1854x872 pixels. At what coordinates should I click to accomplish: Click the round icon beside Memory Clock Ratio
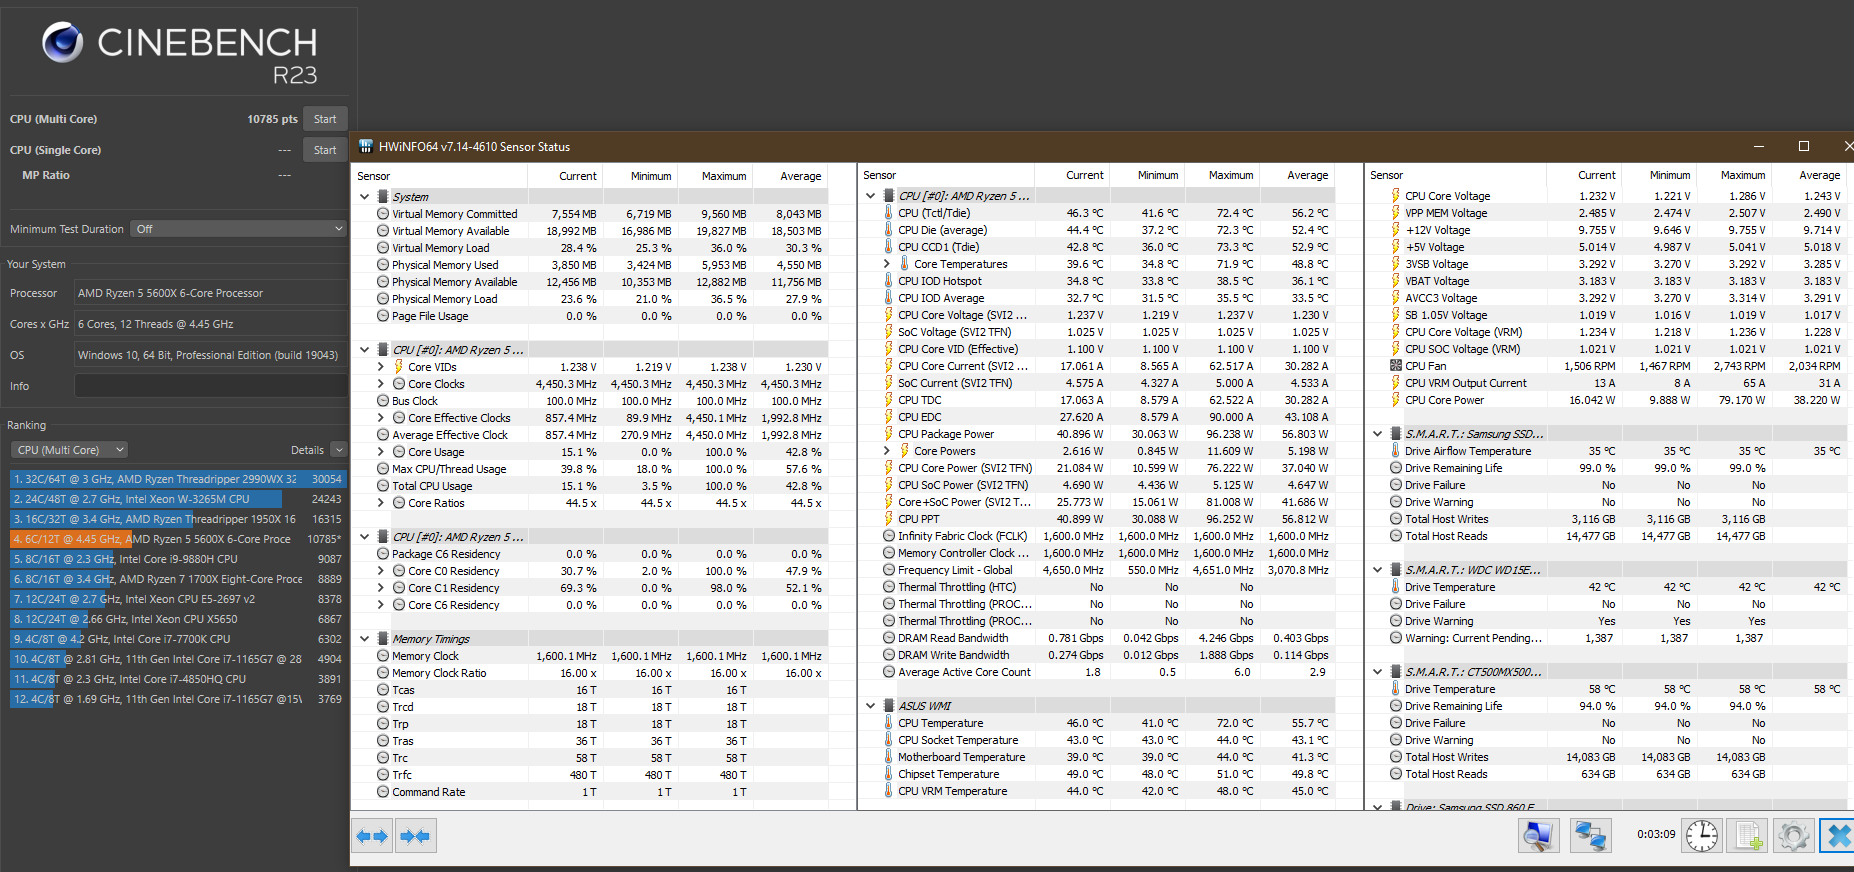[383, 673]
